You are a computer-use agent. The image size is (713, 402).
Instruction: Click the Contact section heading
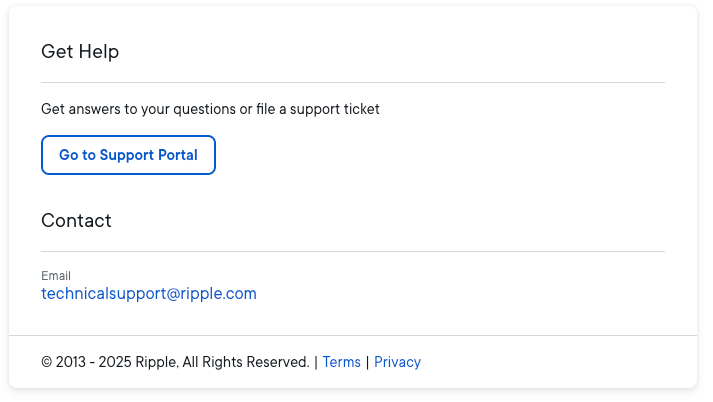[x=76, y=221]
